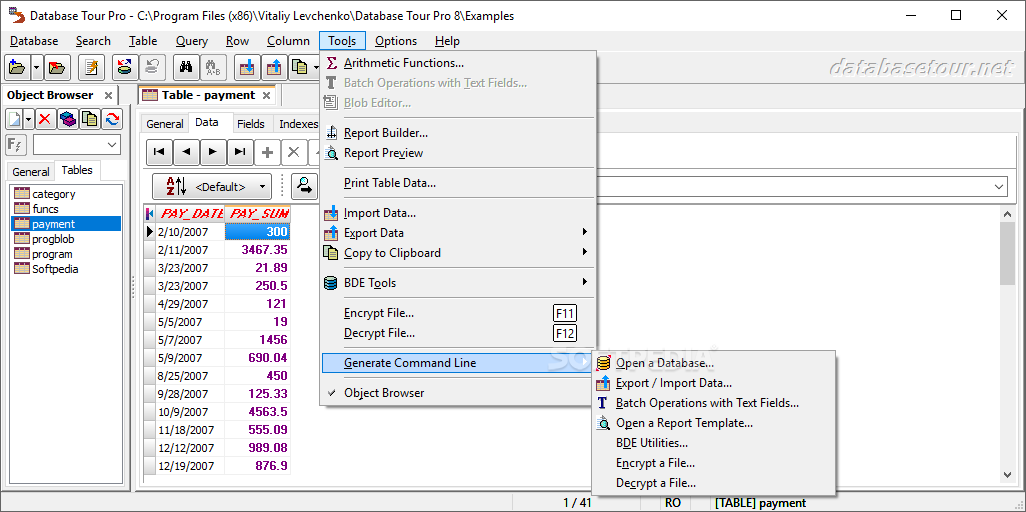Image resolution: width=1026 pixels, height=512 pixels.
Task: Click the F filter lightning icon
Action: coord(16,145)
